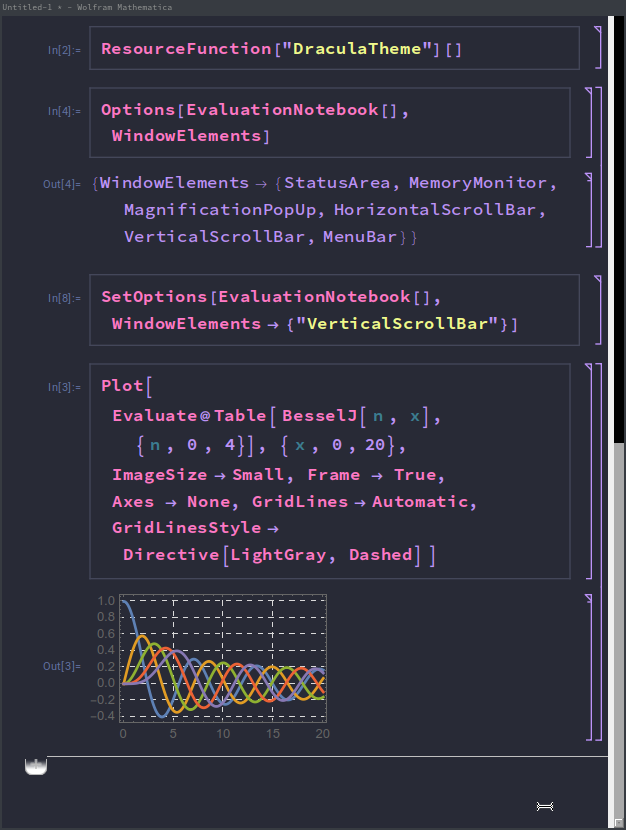The image size is (626, 830).
Task: Click the "DraculaTheme" string
Action: (x=357, y=49)
